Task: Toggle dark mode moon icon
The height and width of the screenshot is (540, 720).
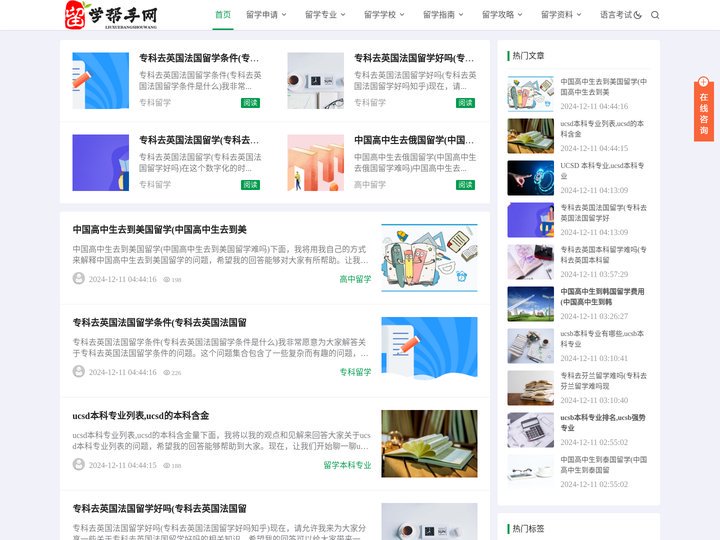Action: click(x=637, y=15)
